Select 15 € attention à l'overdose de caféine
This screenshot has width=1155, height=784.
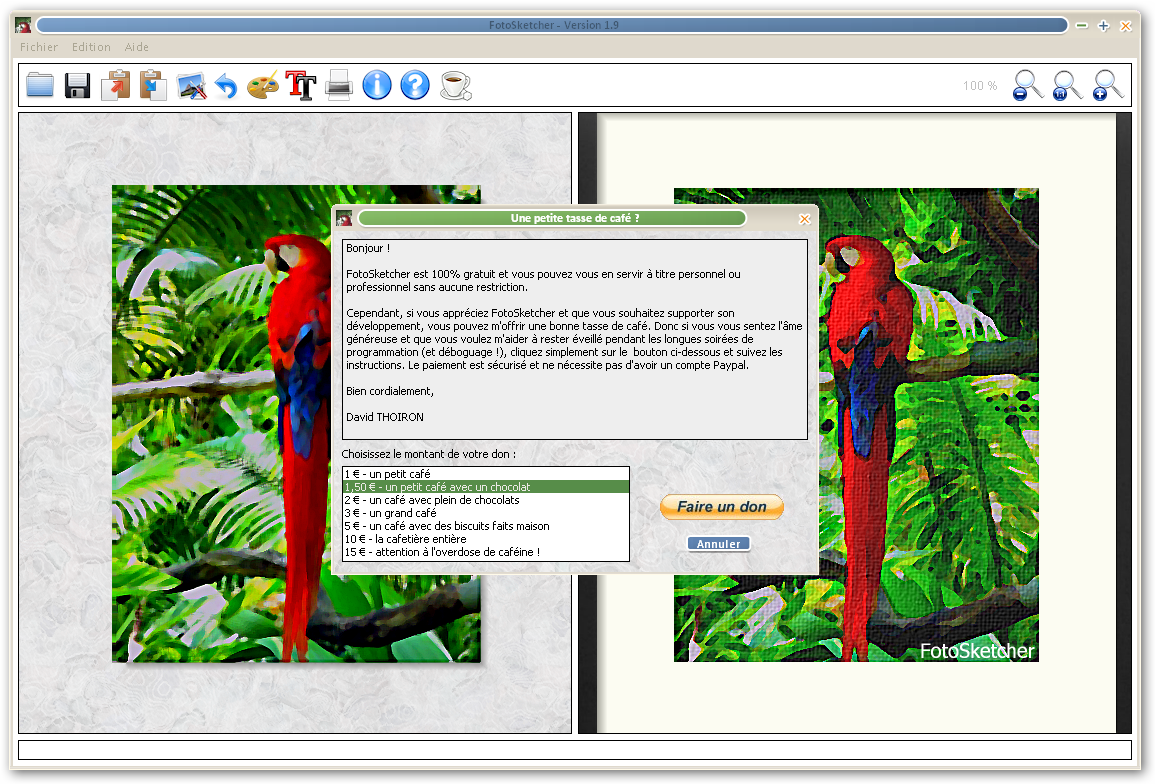(x=442, y=552)
